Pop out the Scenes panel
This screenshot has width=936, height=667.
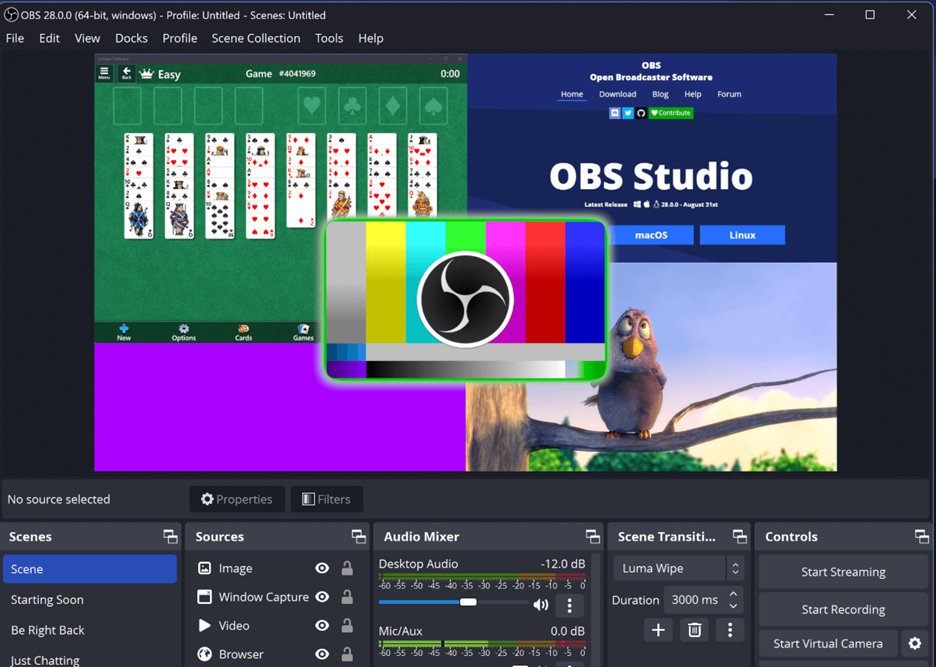(x=170, y=536)
